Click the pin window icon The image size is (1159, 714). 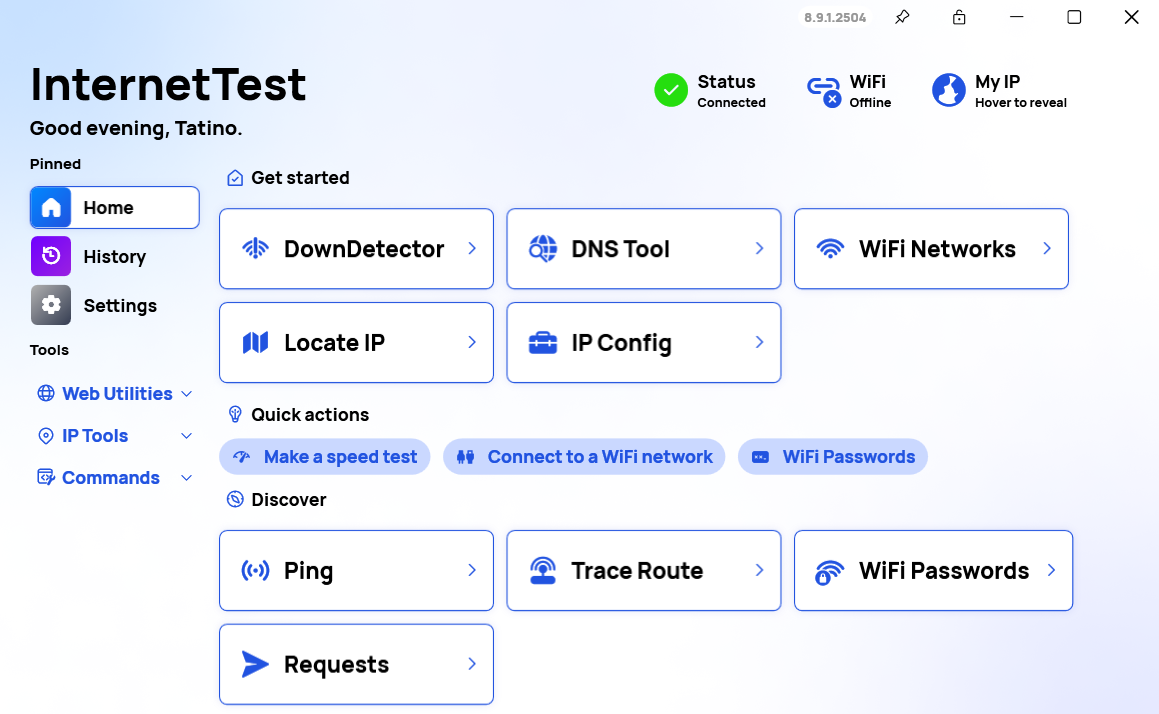[x=902, y=17]
